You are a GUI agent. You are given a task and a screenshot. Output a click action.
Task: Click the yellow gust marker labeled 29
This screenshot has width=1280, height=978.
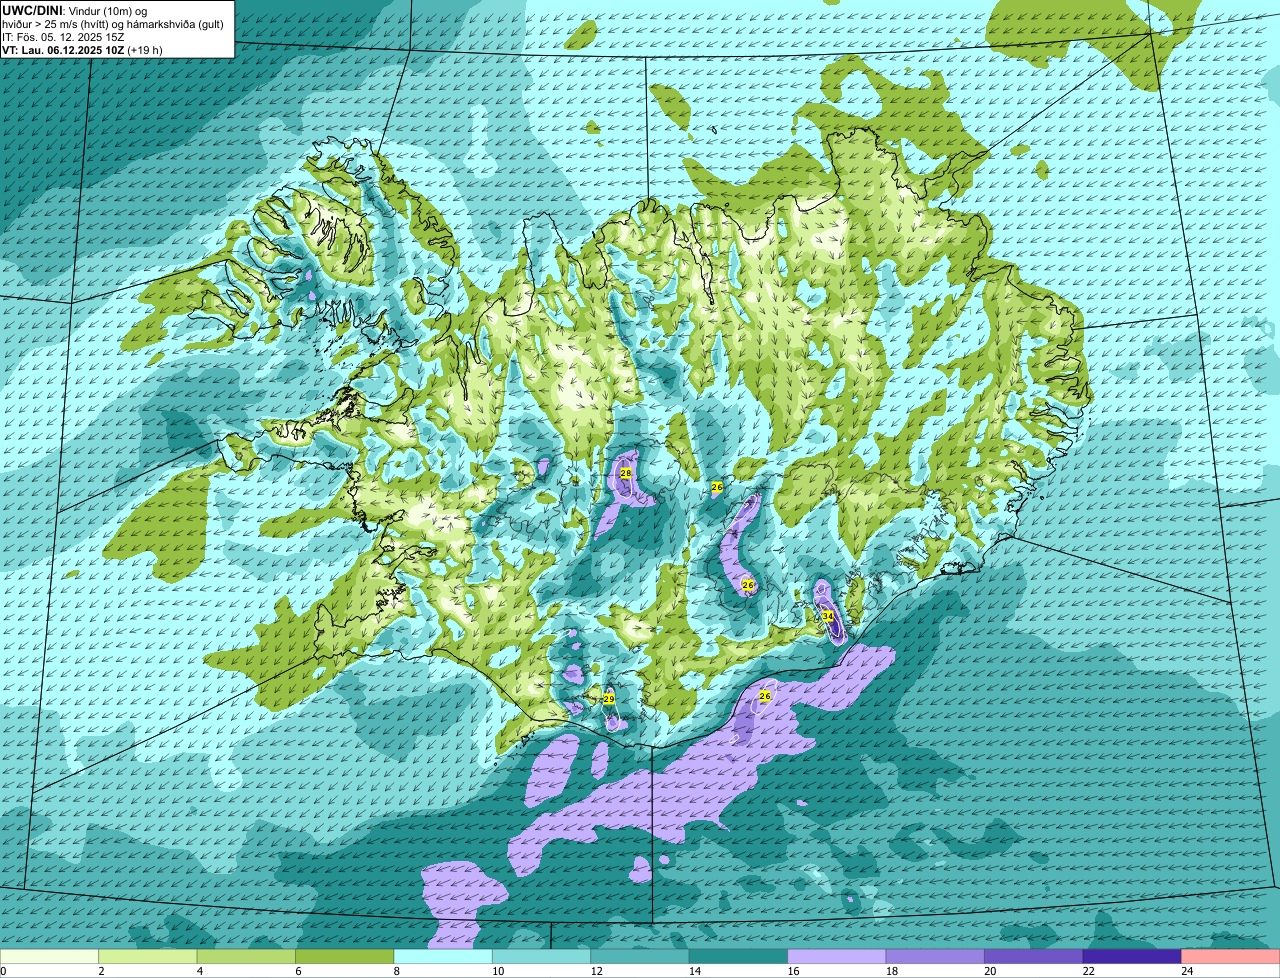coord(609,699)
